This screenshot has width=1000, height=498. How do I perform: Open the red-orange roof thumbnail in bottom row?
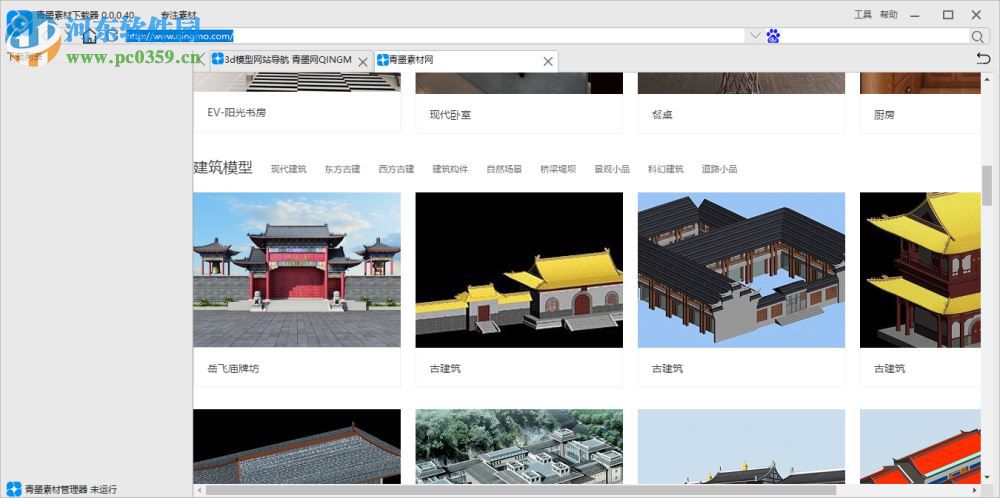tap(920, 446)
